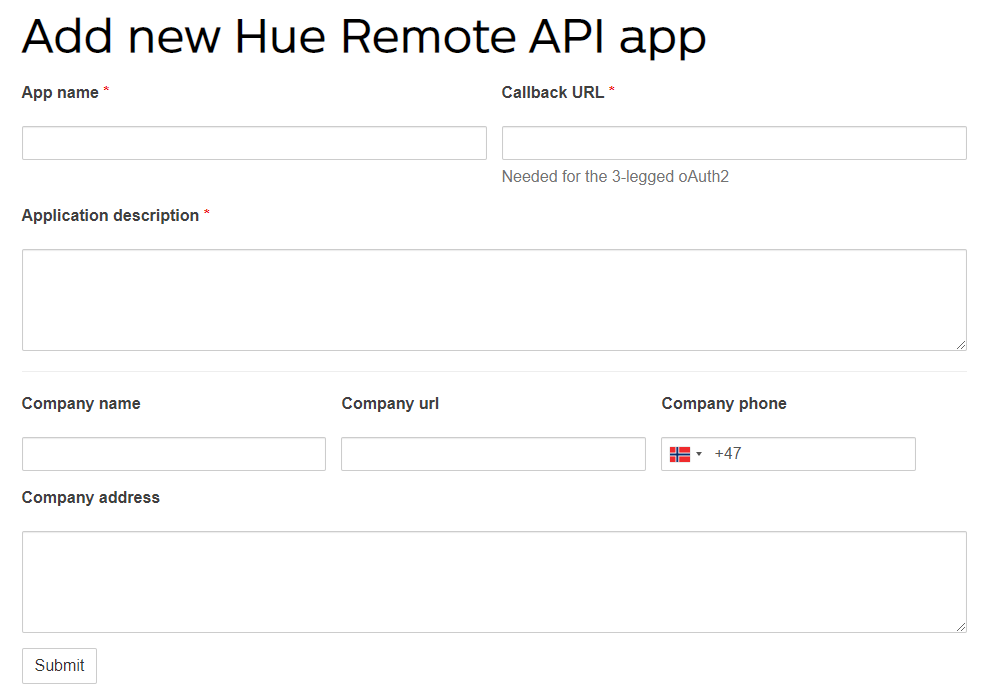Screen dimensions: 992x699
Task: Grab Application description resize handle corner
Action: (x=961, y=345)
